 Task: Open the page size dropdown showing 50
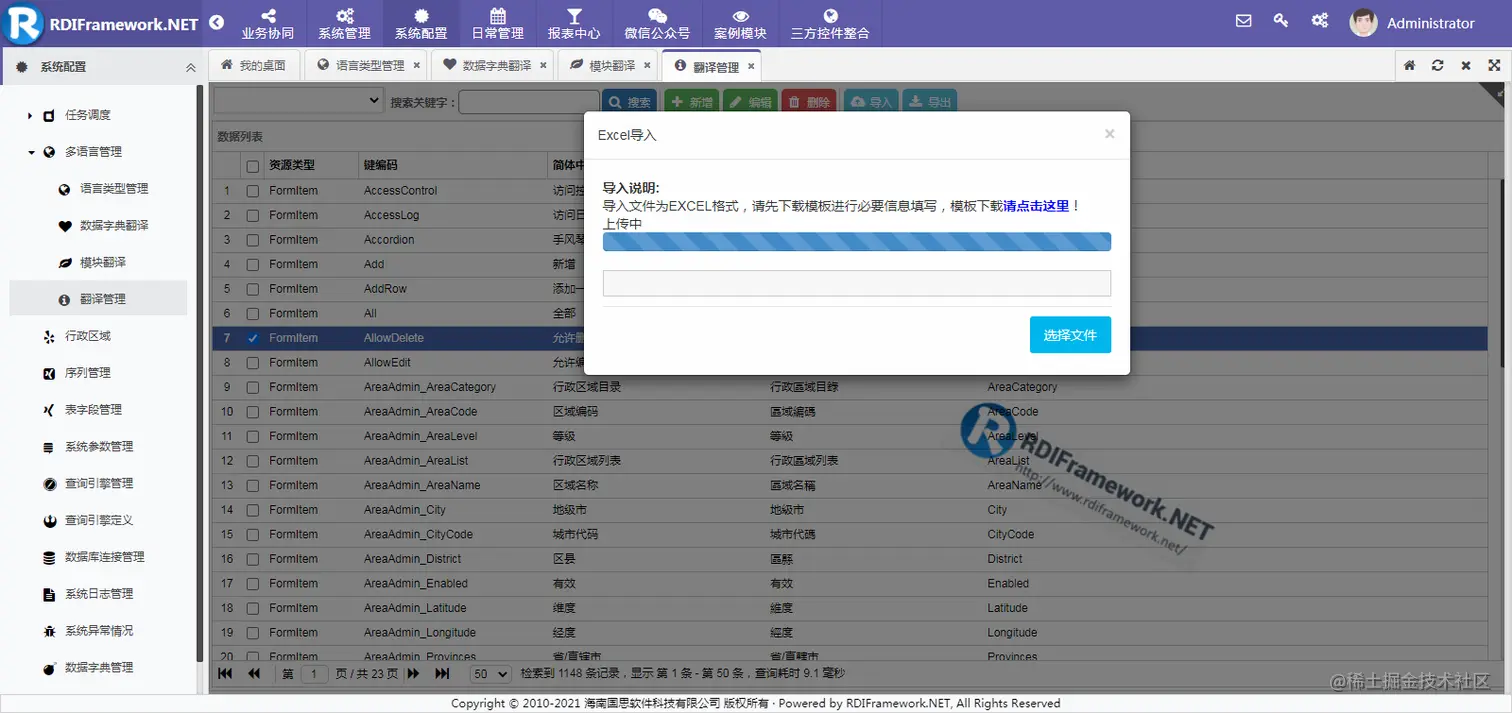point(490,673)
